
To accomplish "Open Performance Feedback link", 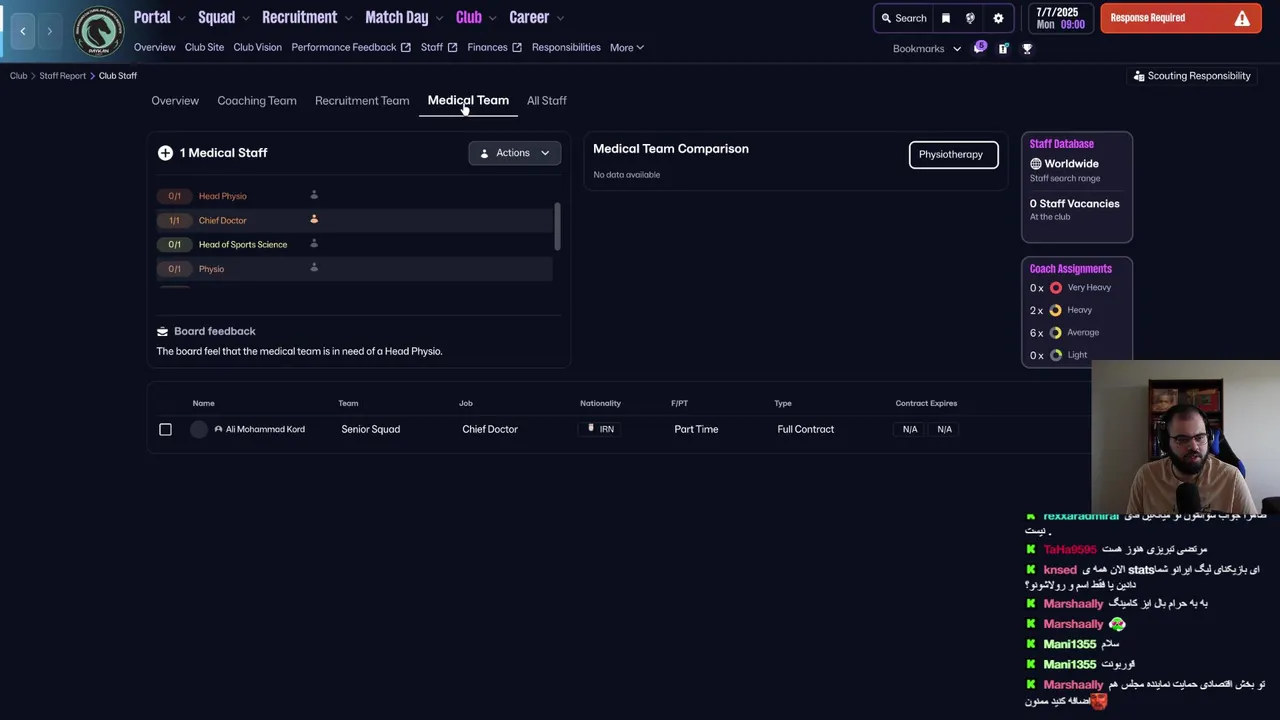I will (x=351, y=47).
